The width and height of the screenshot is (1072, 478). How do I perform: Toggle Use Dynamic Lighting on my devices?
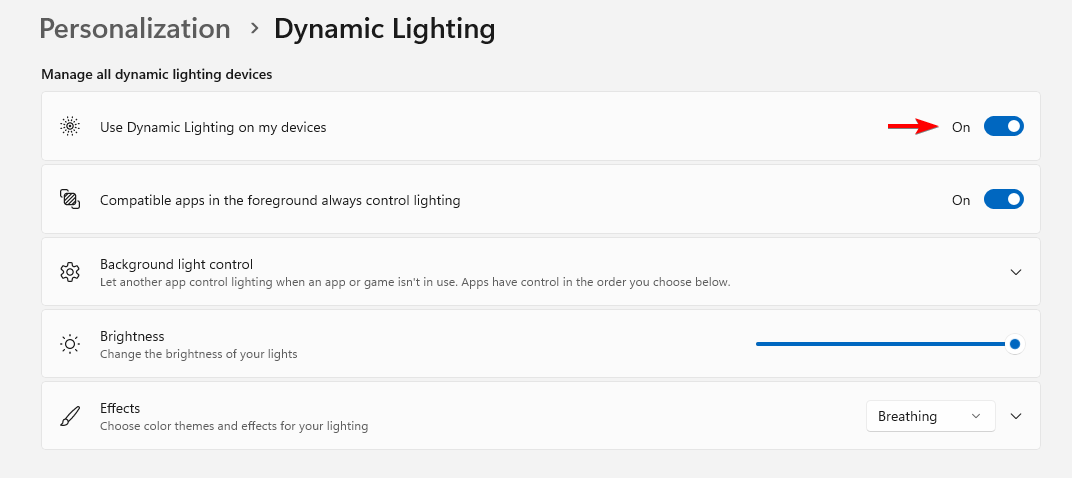pos(1003,127)
